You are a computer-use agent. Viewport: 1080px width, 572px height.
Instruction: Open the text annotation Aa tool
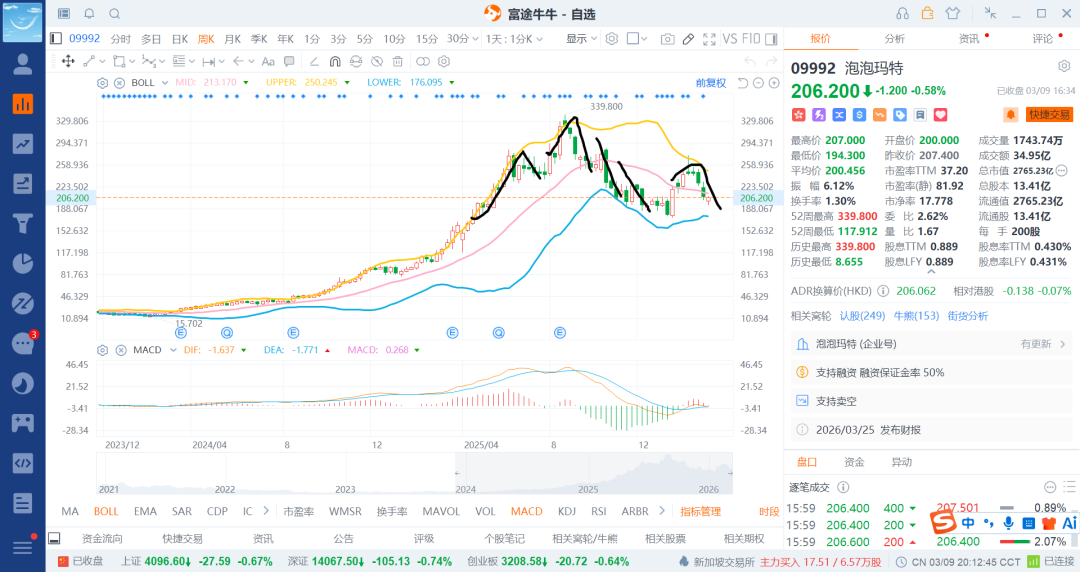point(267,61)
